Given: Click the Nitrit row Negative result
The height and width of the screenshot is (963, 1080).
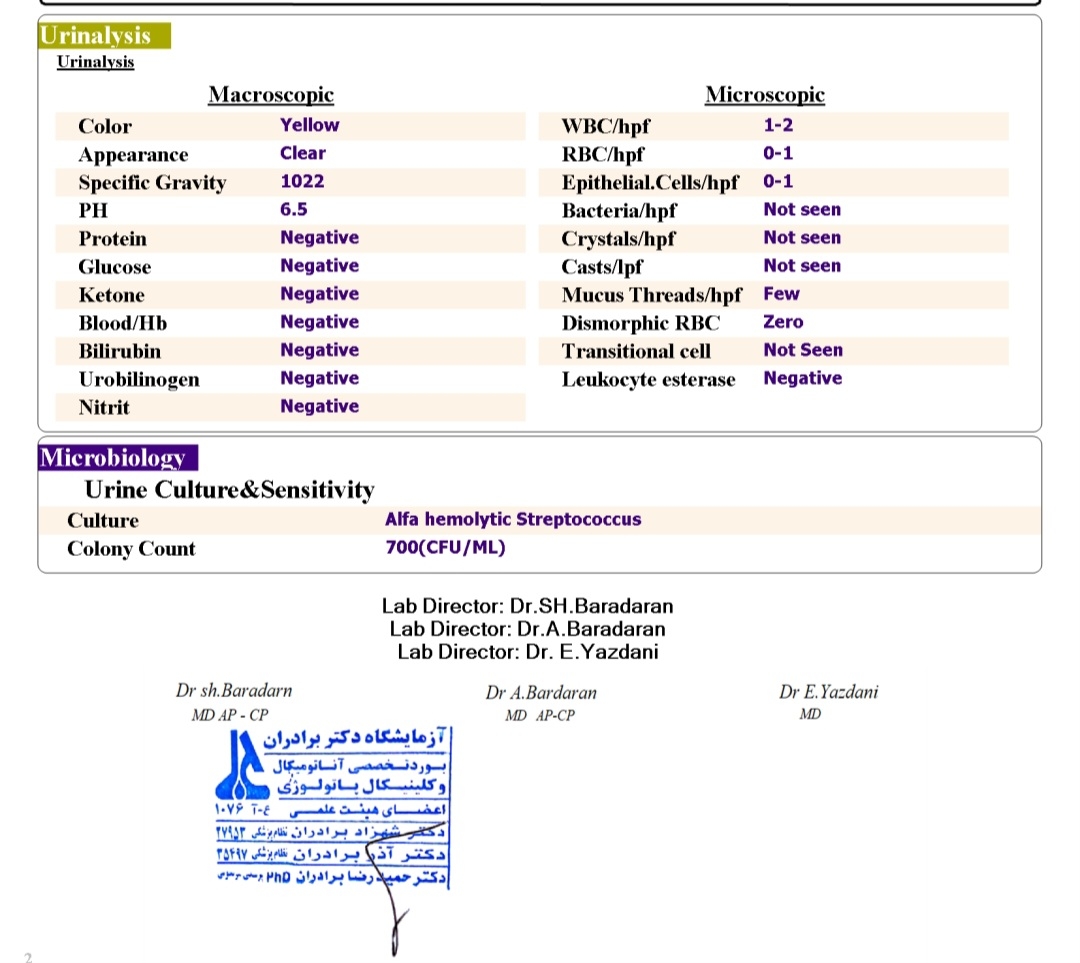Looking at the screenshot, I should tap(319, 406).
